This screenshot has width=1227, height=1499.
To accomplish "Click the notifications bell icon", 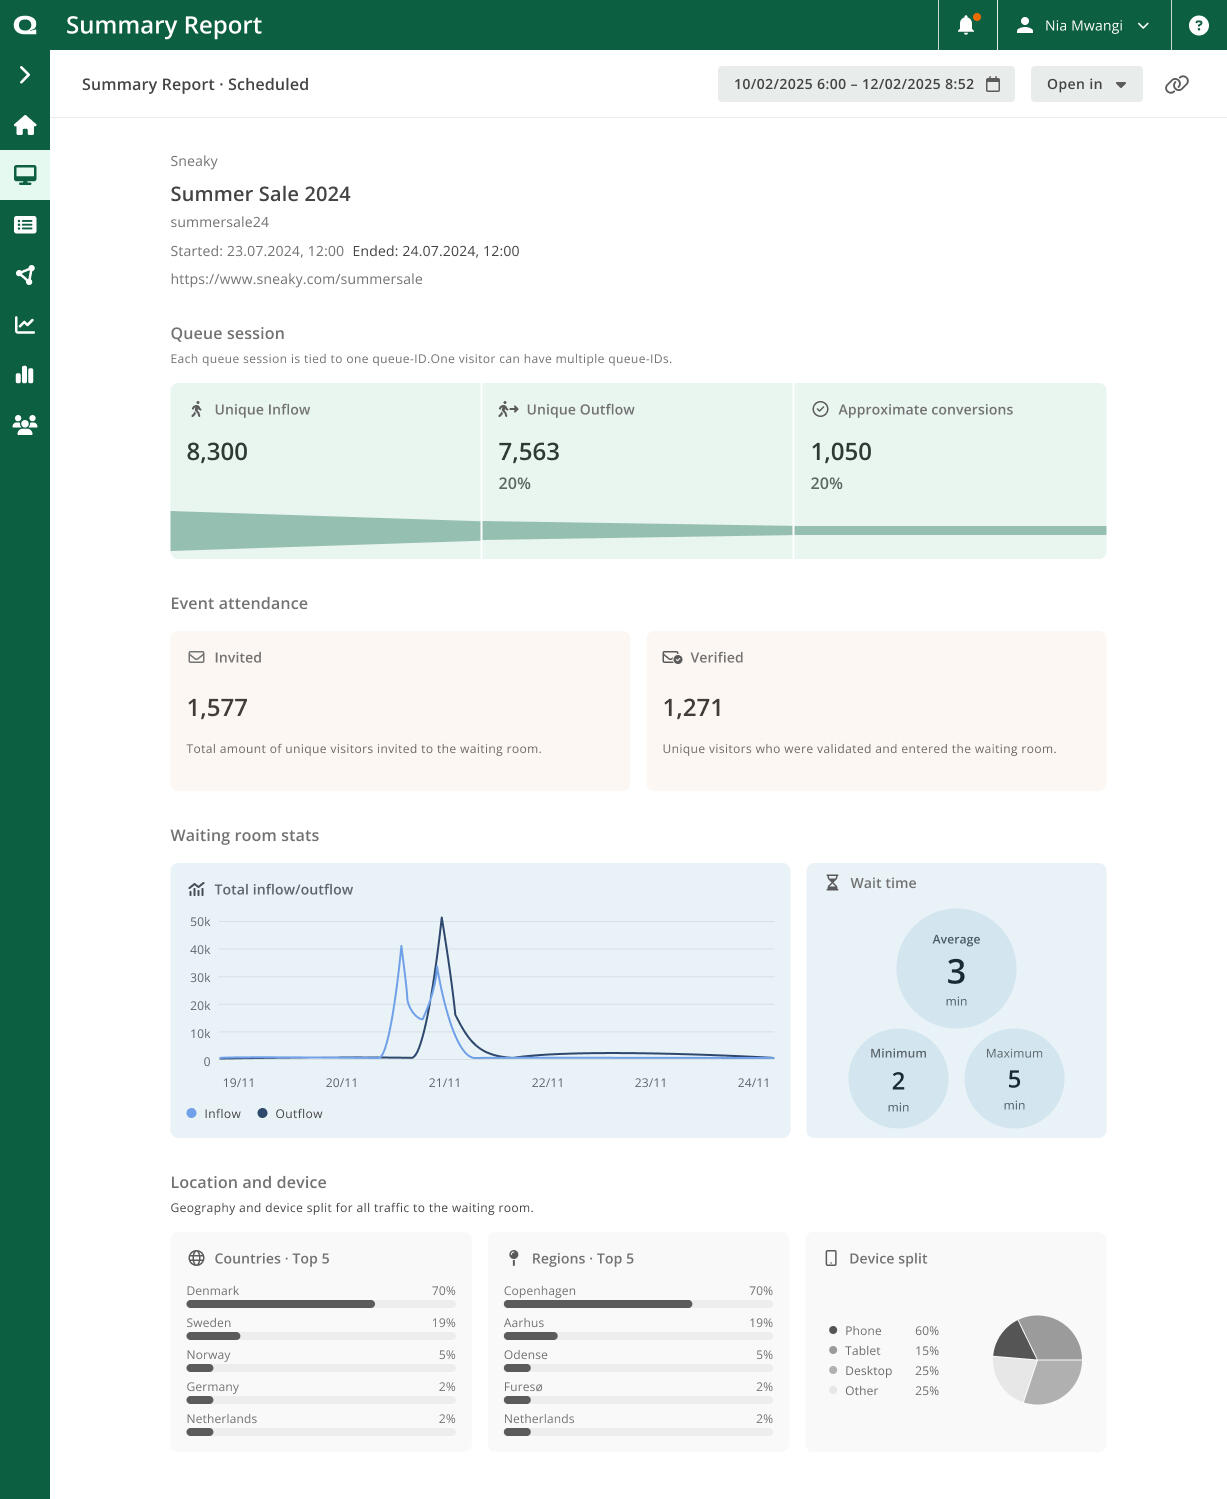I will pyautogui.click(x=966, y=25).
